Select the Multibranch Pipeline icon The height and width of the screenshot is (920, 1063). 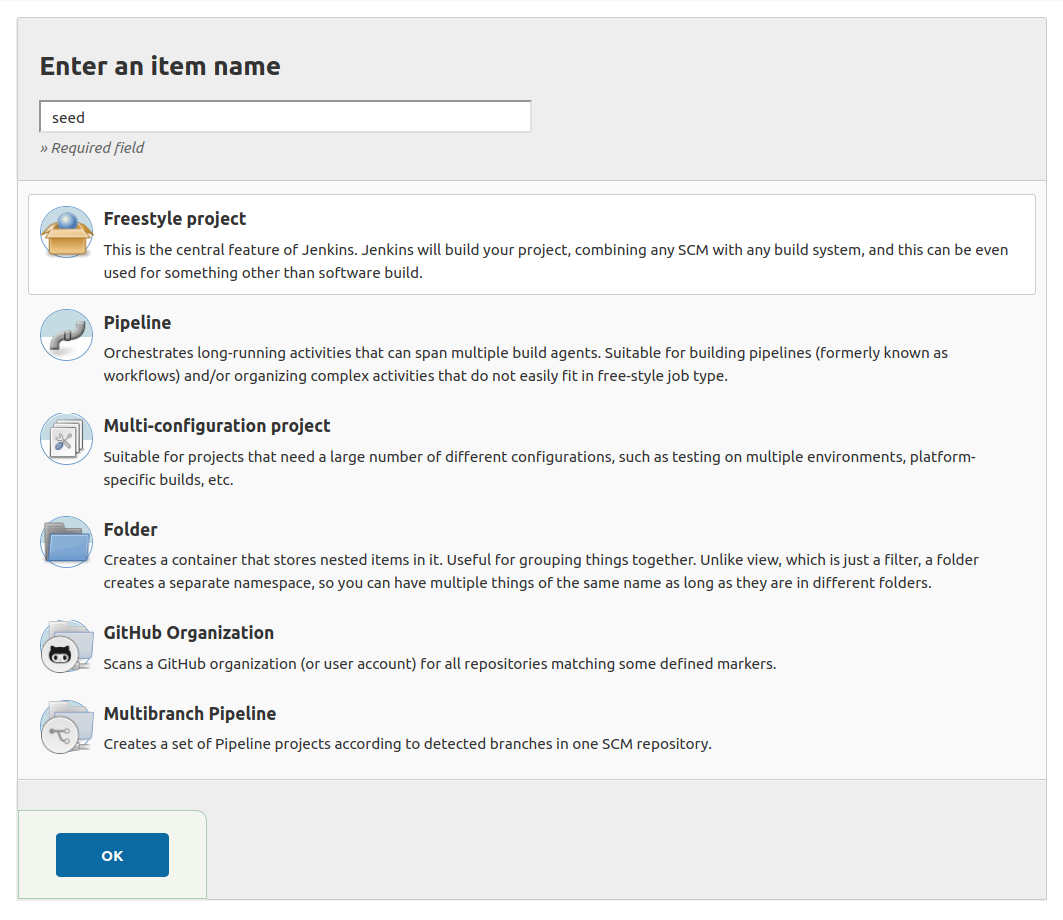point(66,727)
